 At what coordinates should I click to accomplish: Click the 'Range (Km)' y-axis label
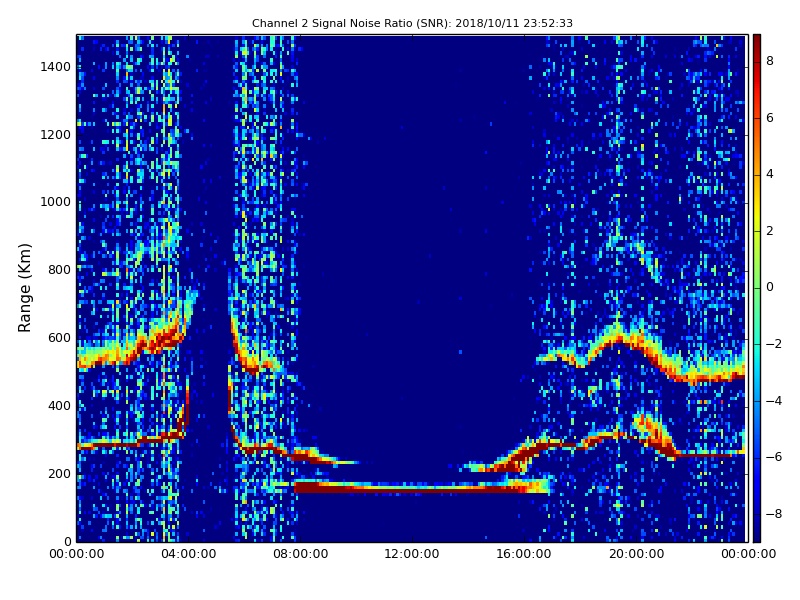click(24, 288)
